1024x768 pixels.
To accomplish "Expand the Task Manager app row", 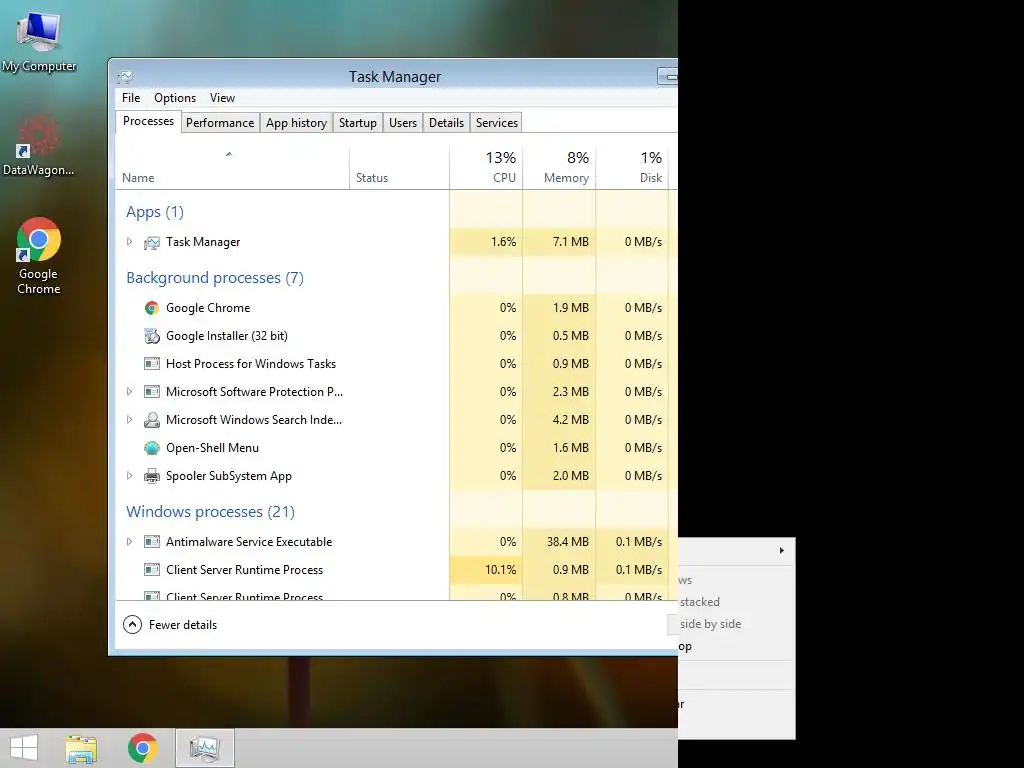I will (129, 242).
